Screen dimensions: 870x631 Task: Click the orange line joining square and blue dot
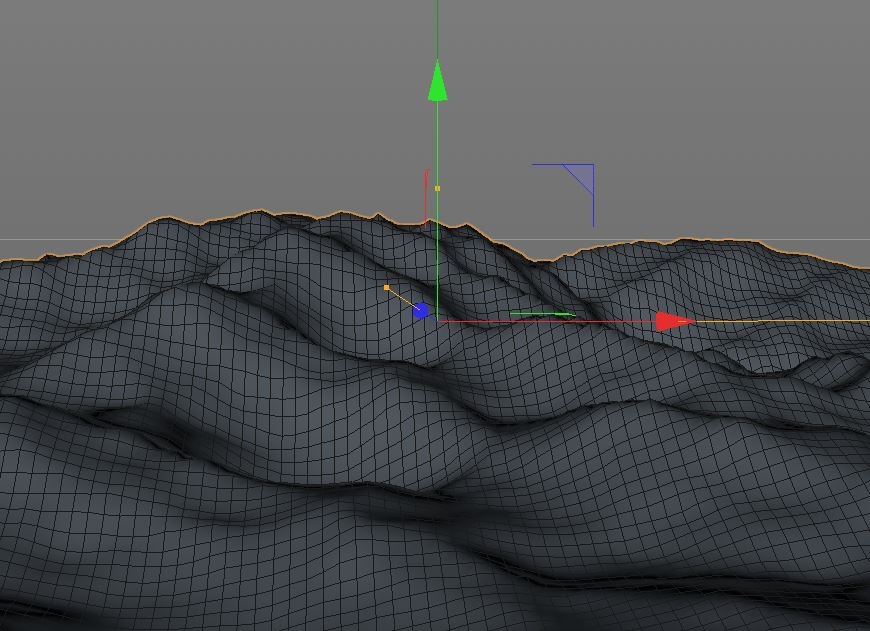coord(401,298)
